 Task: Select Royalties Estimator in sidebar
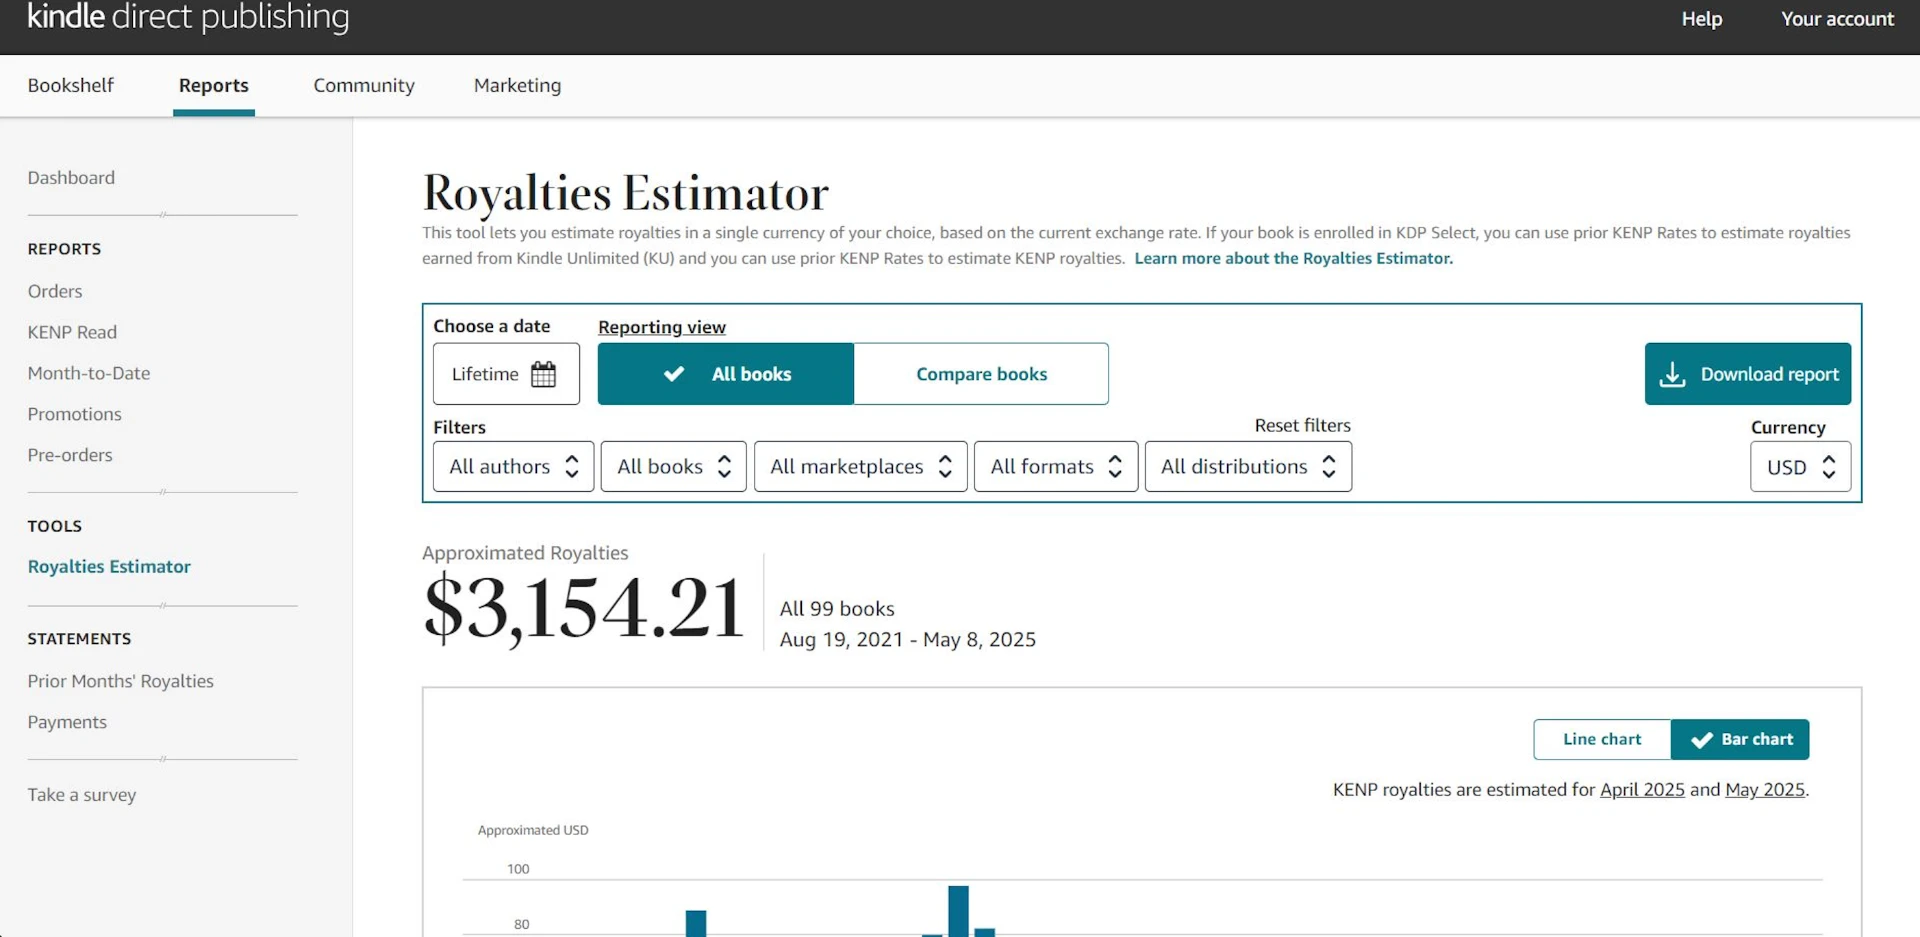[x=109, y=566]
